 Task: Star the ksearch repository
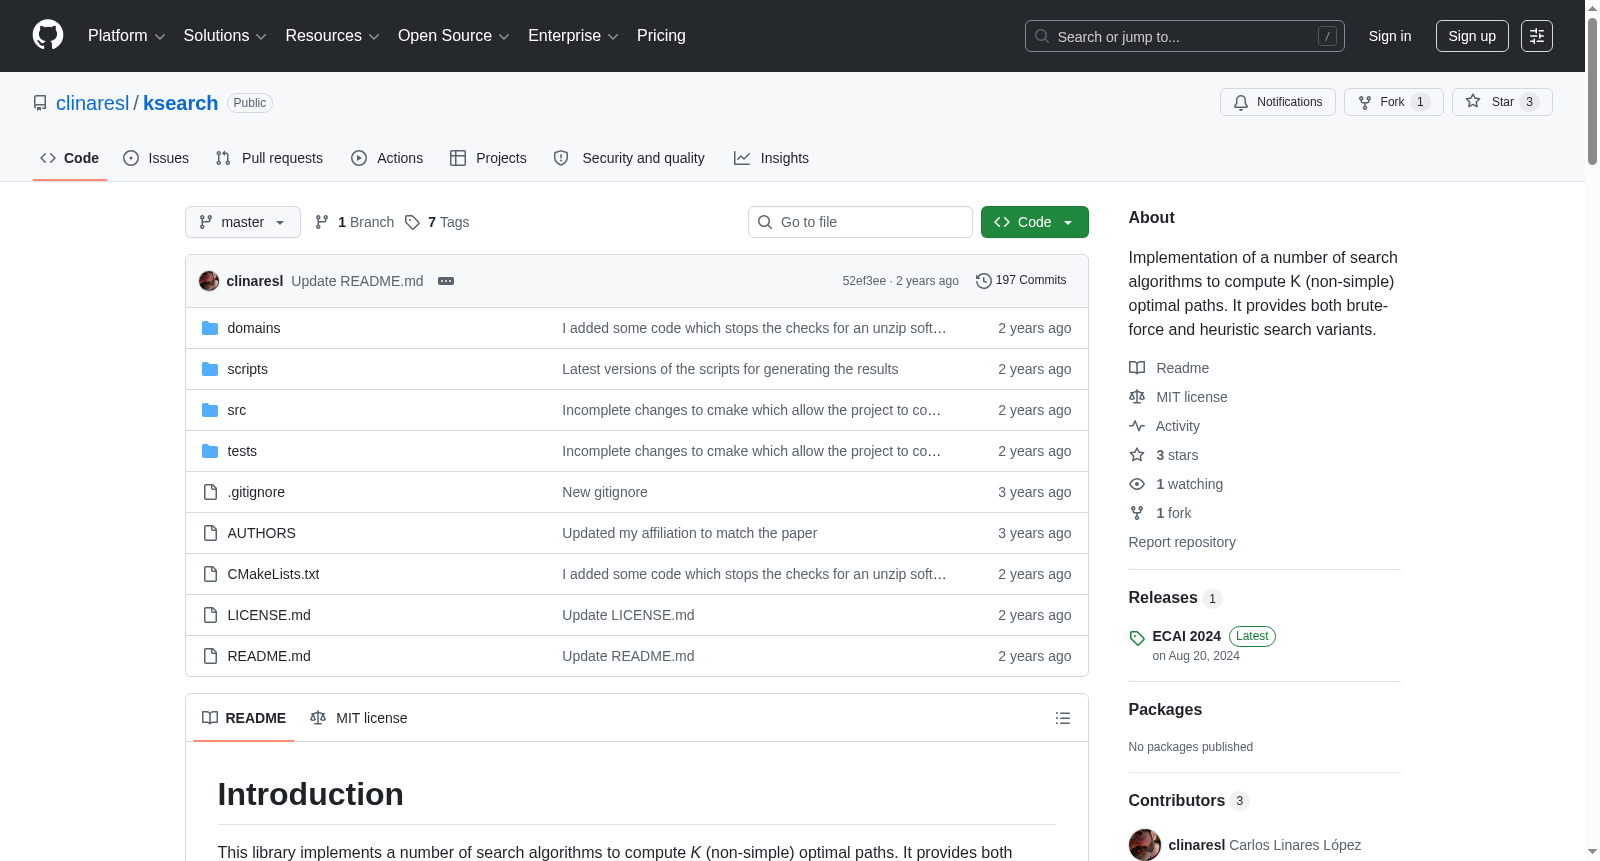click(x=1502, y=102)
